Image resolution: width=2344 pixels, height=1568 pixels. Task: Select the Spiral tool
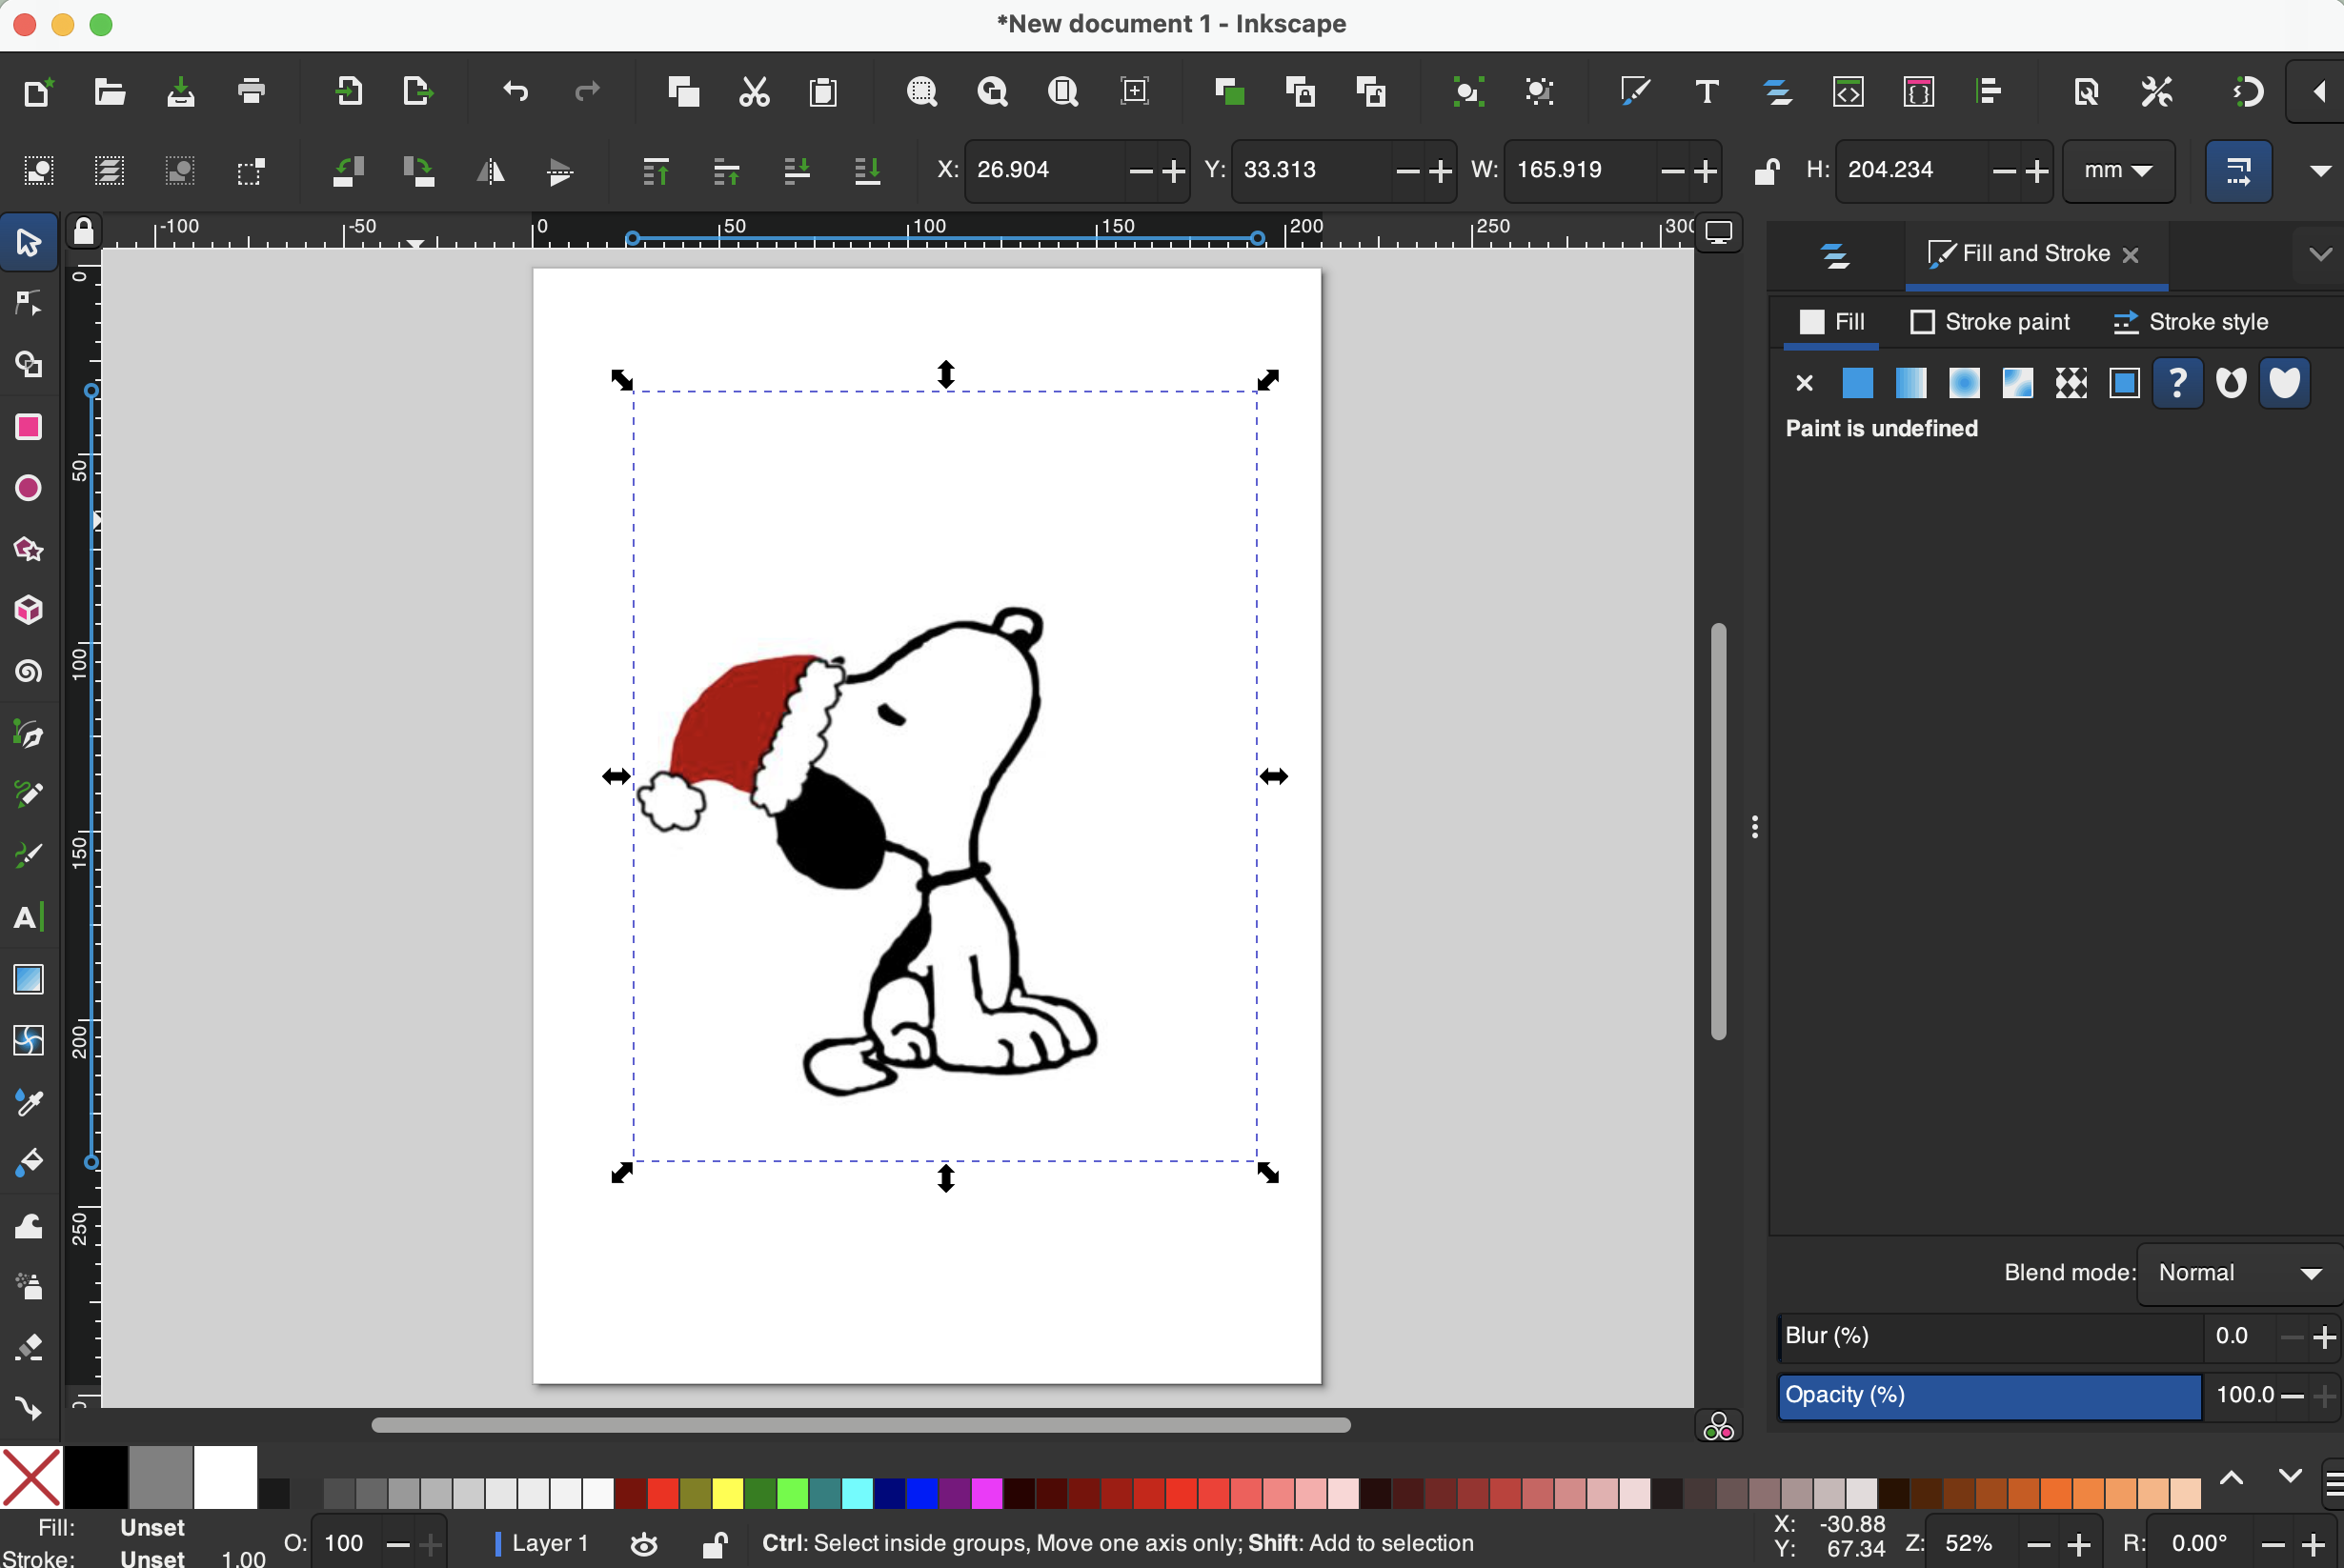28,671
